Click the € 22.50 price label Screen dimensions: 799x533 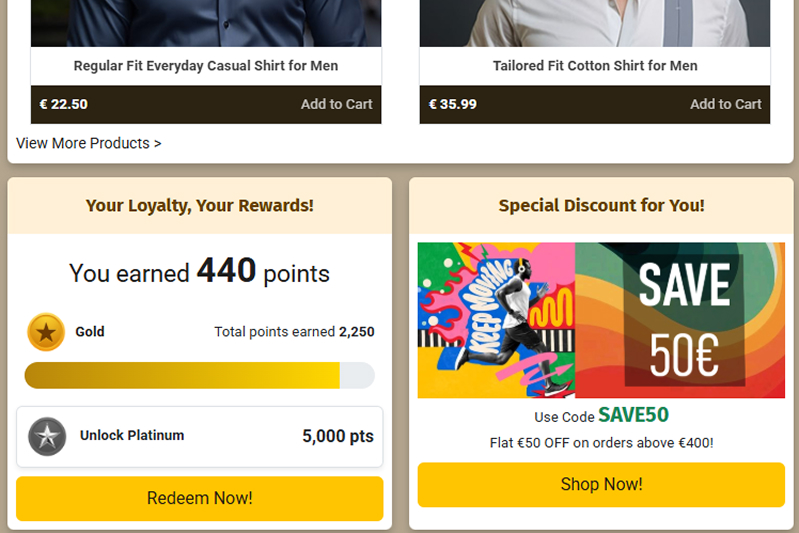(64, 104)
